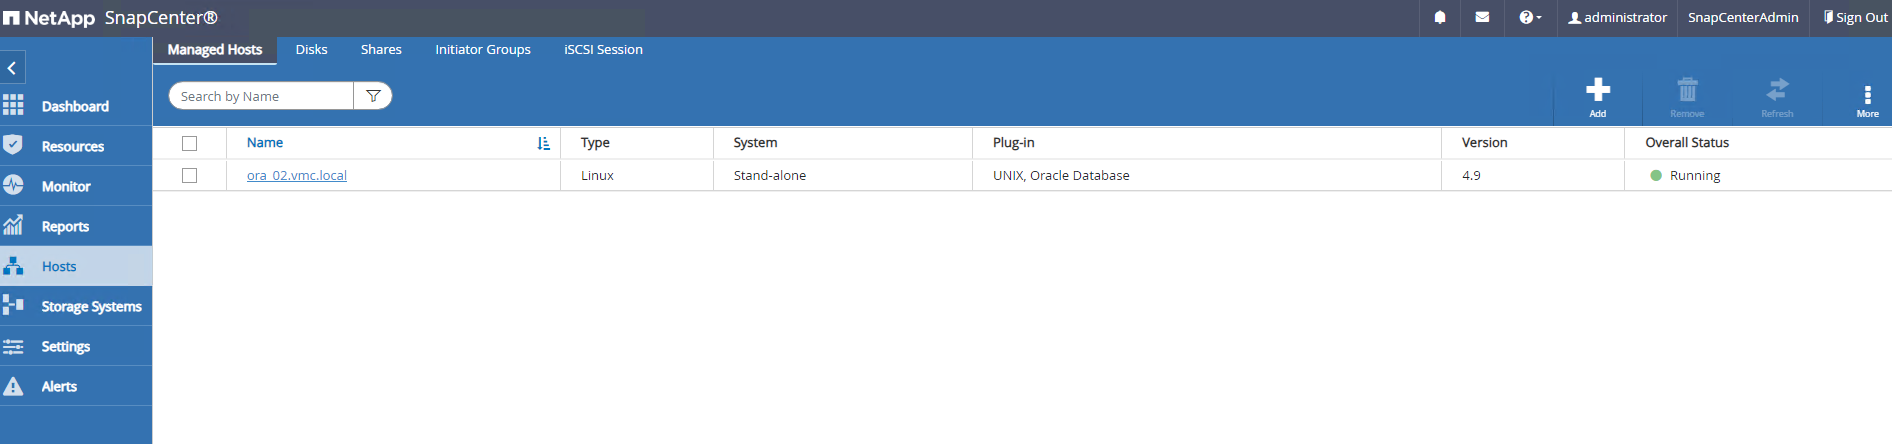Click the Plug-in column header
Screen dimensions: 1892x444
pyautogui.click(x=1014, y=143)
